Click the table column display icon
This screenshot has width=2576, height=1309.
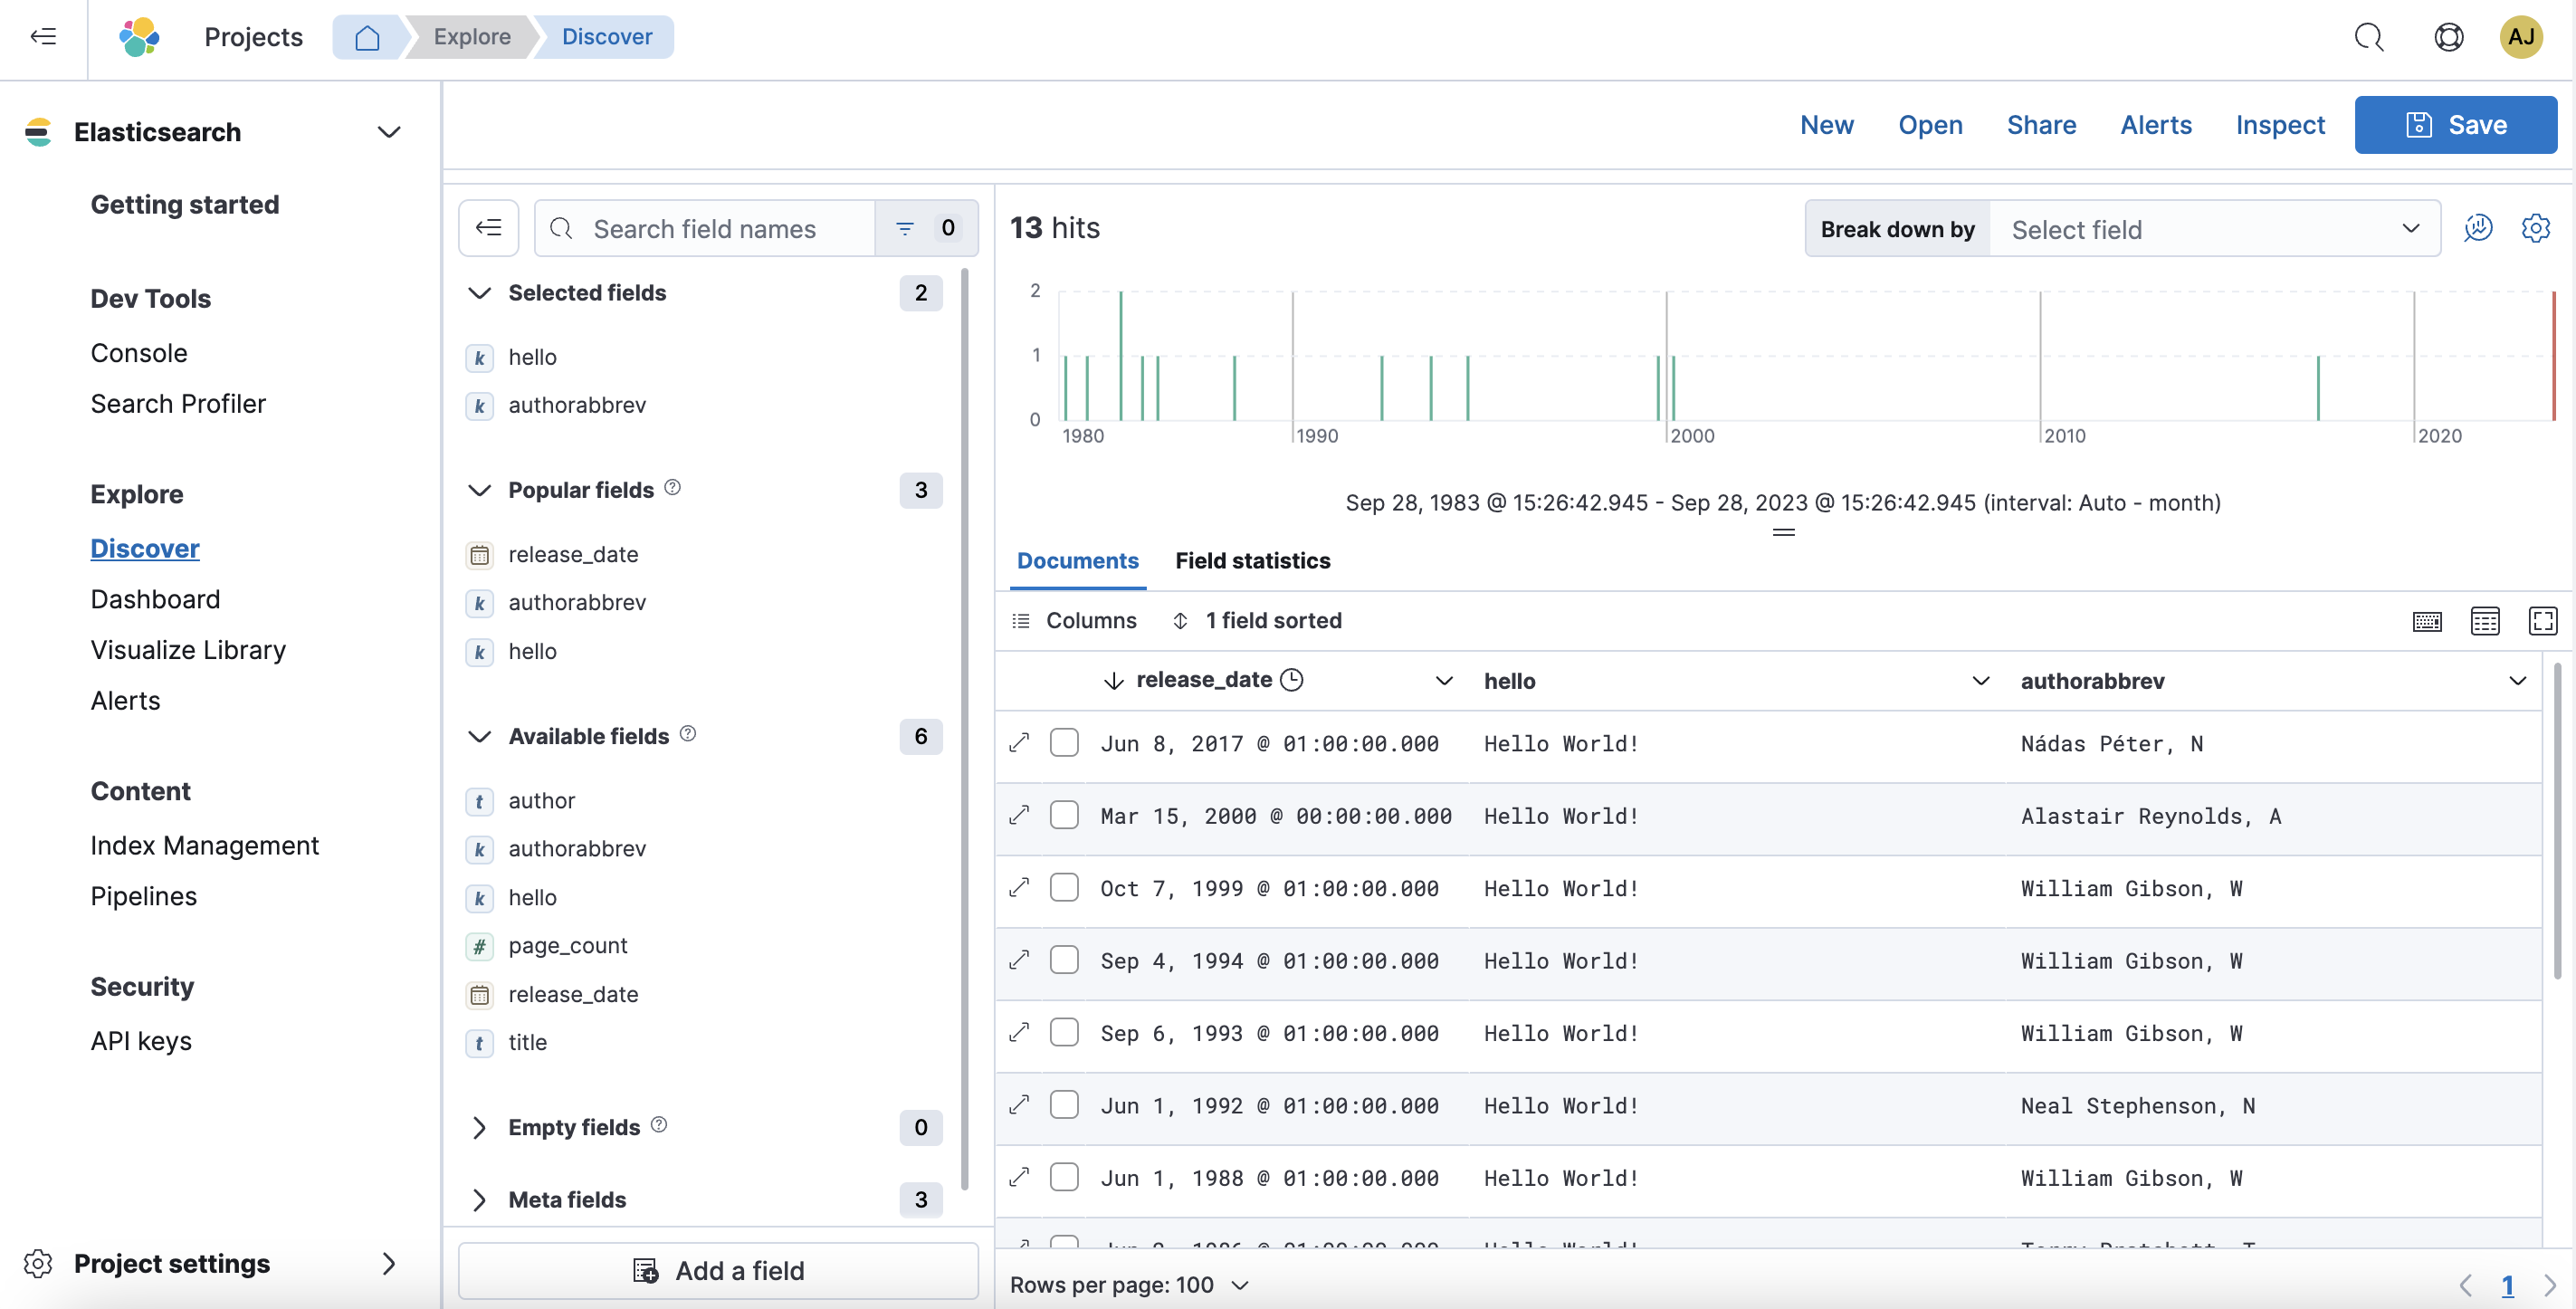click(x=2485, y=619)
